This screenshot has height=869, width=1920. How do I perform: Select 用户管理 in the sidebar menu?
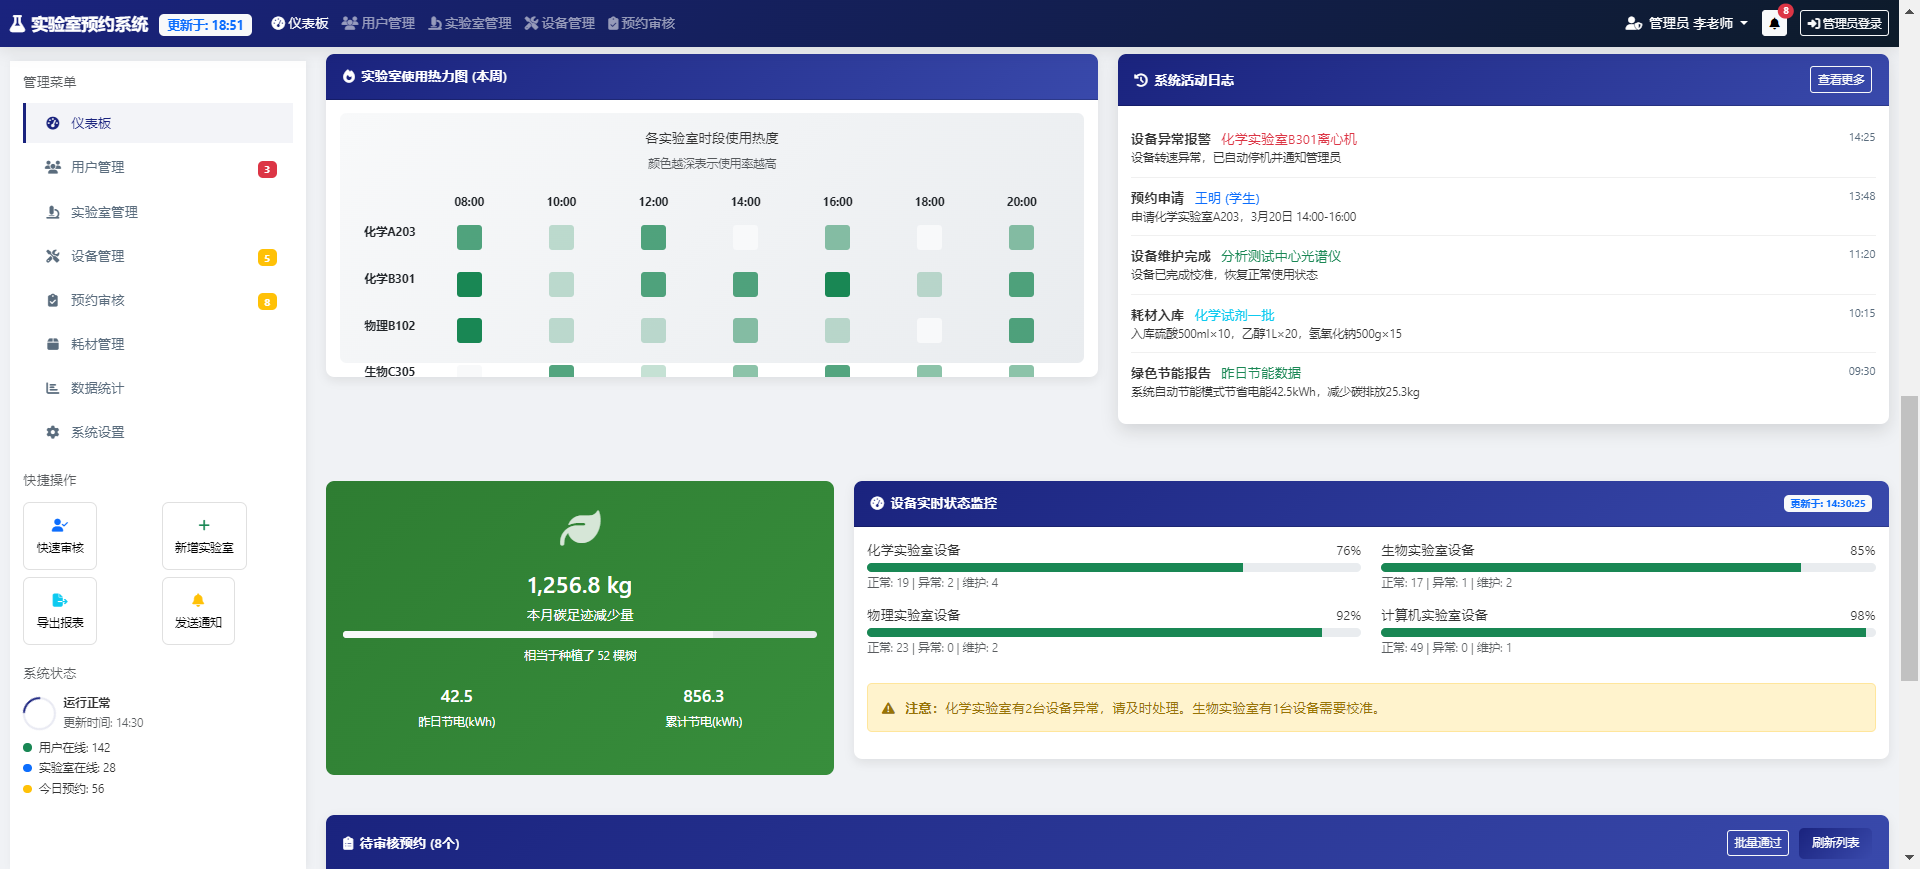[158, 167]
